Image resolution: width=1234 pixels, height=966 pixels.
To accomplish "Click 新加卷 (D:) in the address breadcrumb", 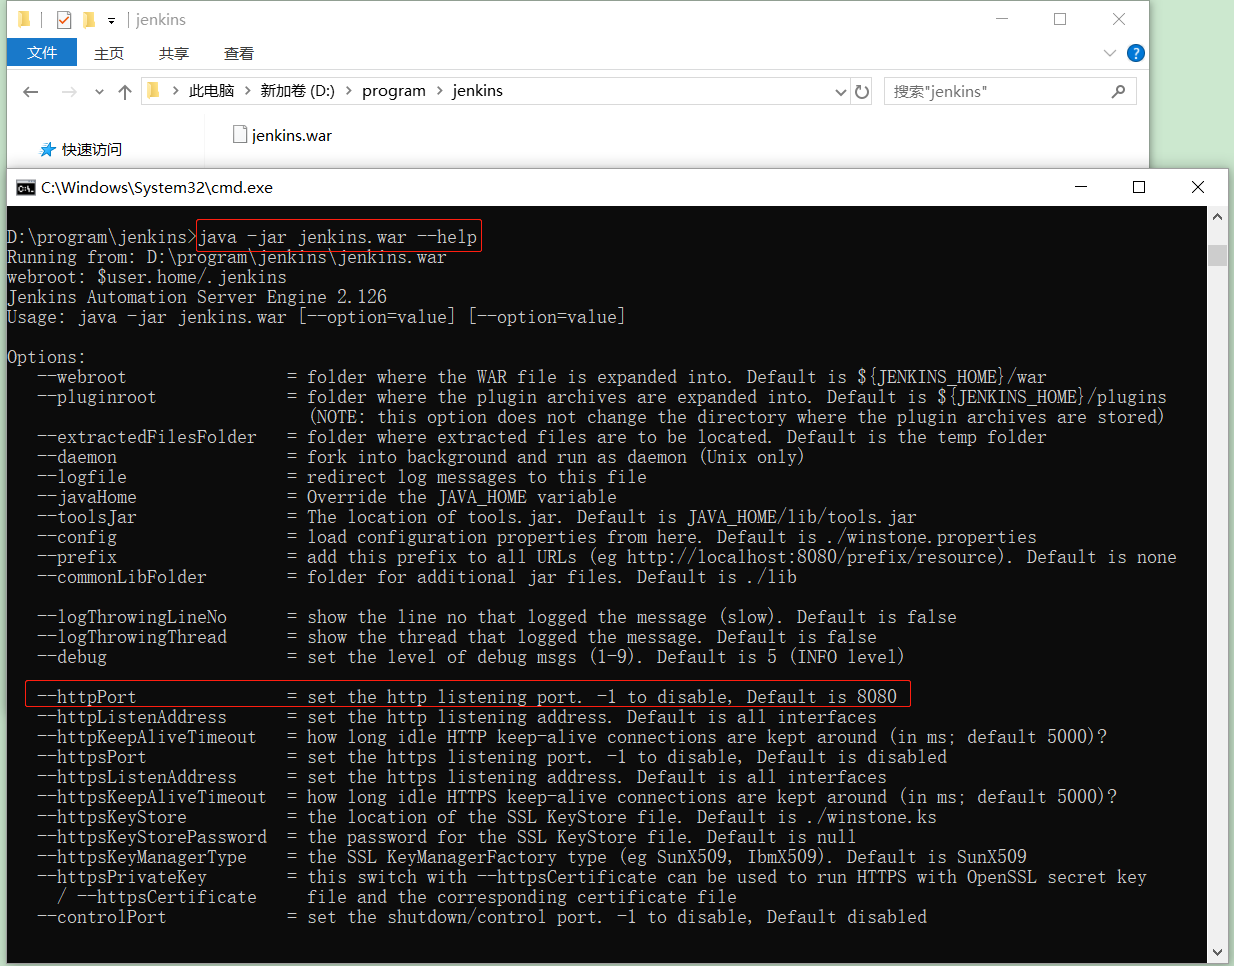I will tap(297, 91).
